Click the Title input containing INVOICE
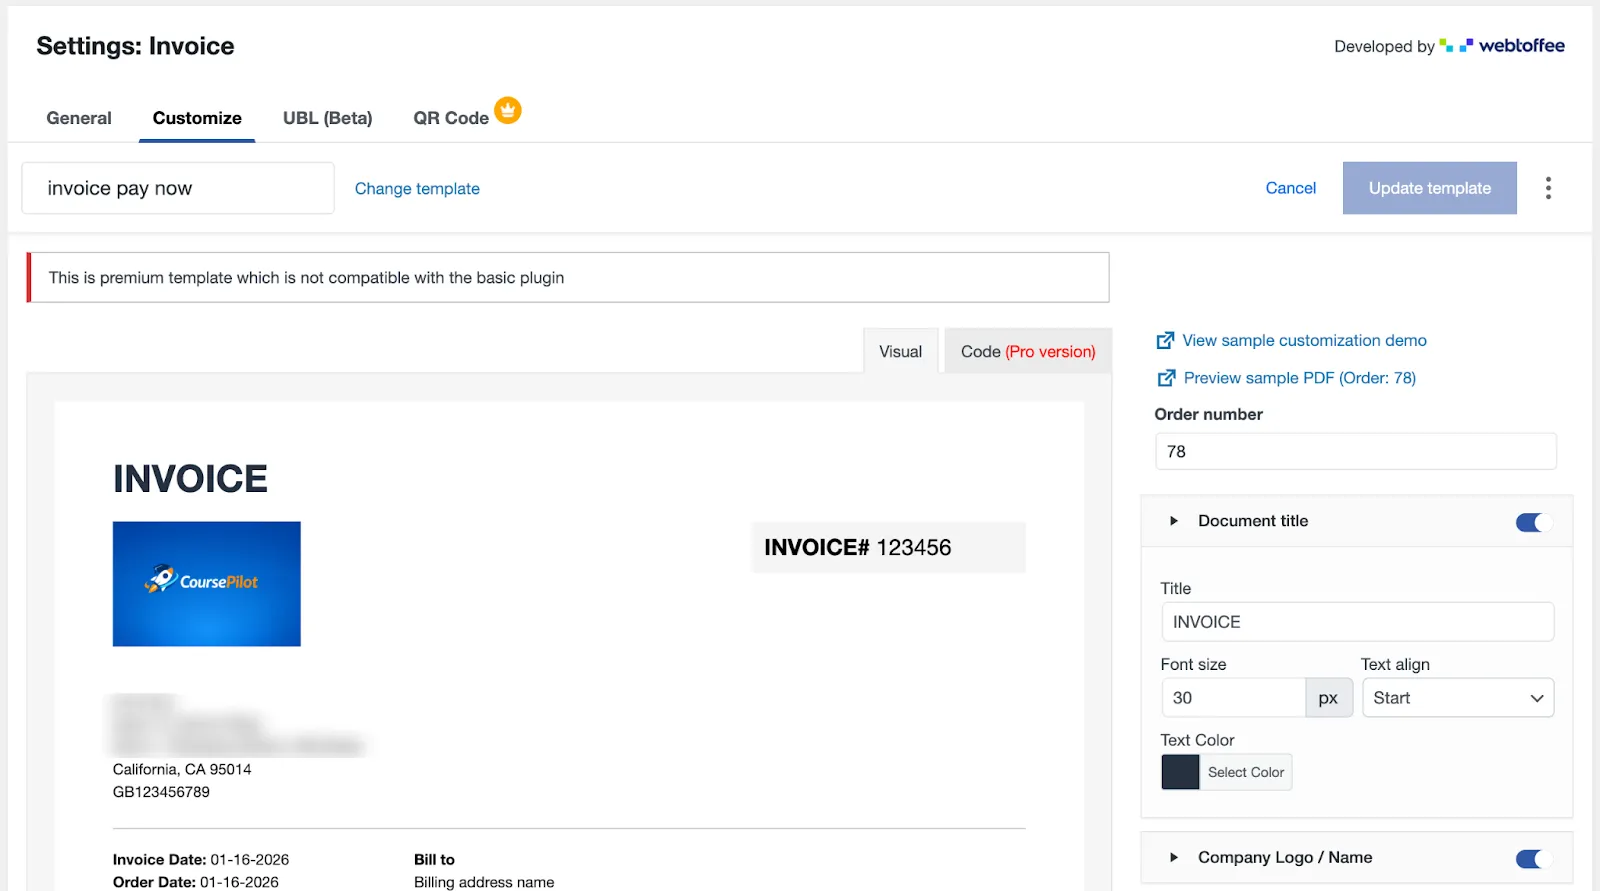The image size is (1600, 891). (1357, 622)
